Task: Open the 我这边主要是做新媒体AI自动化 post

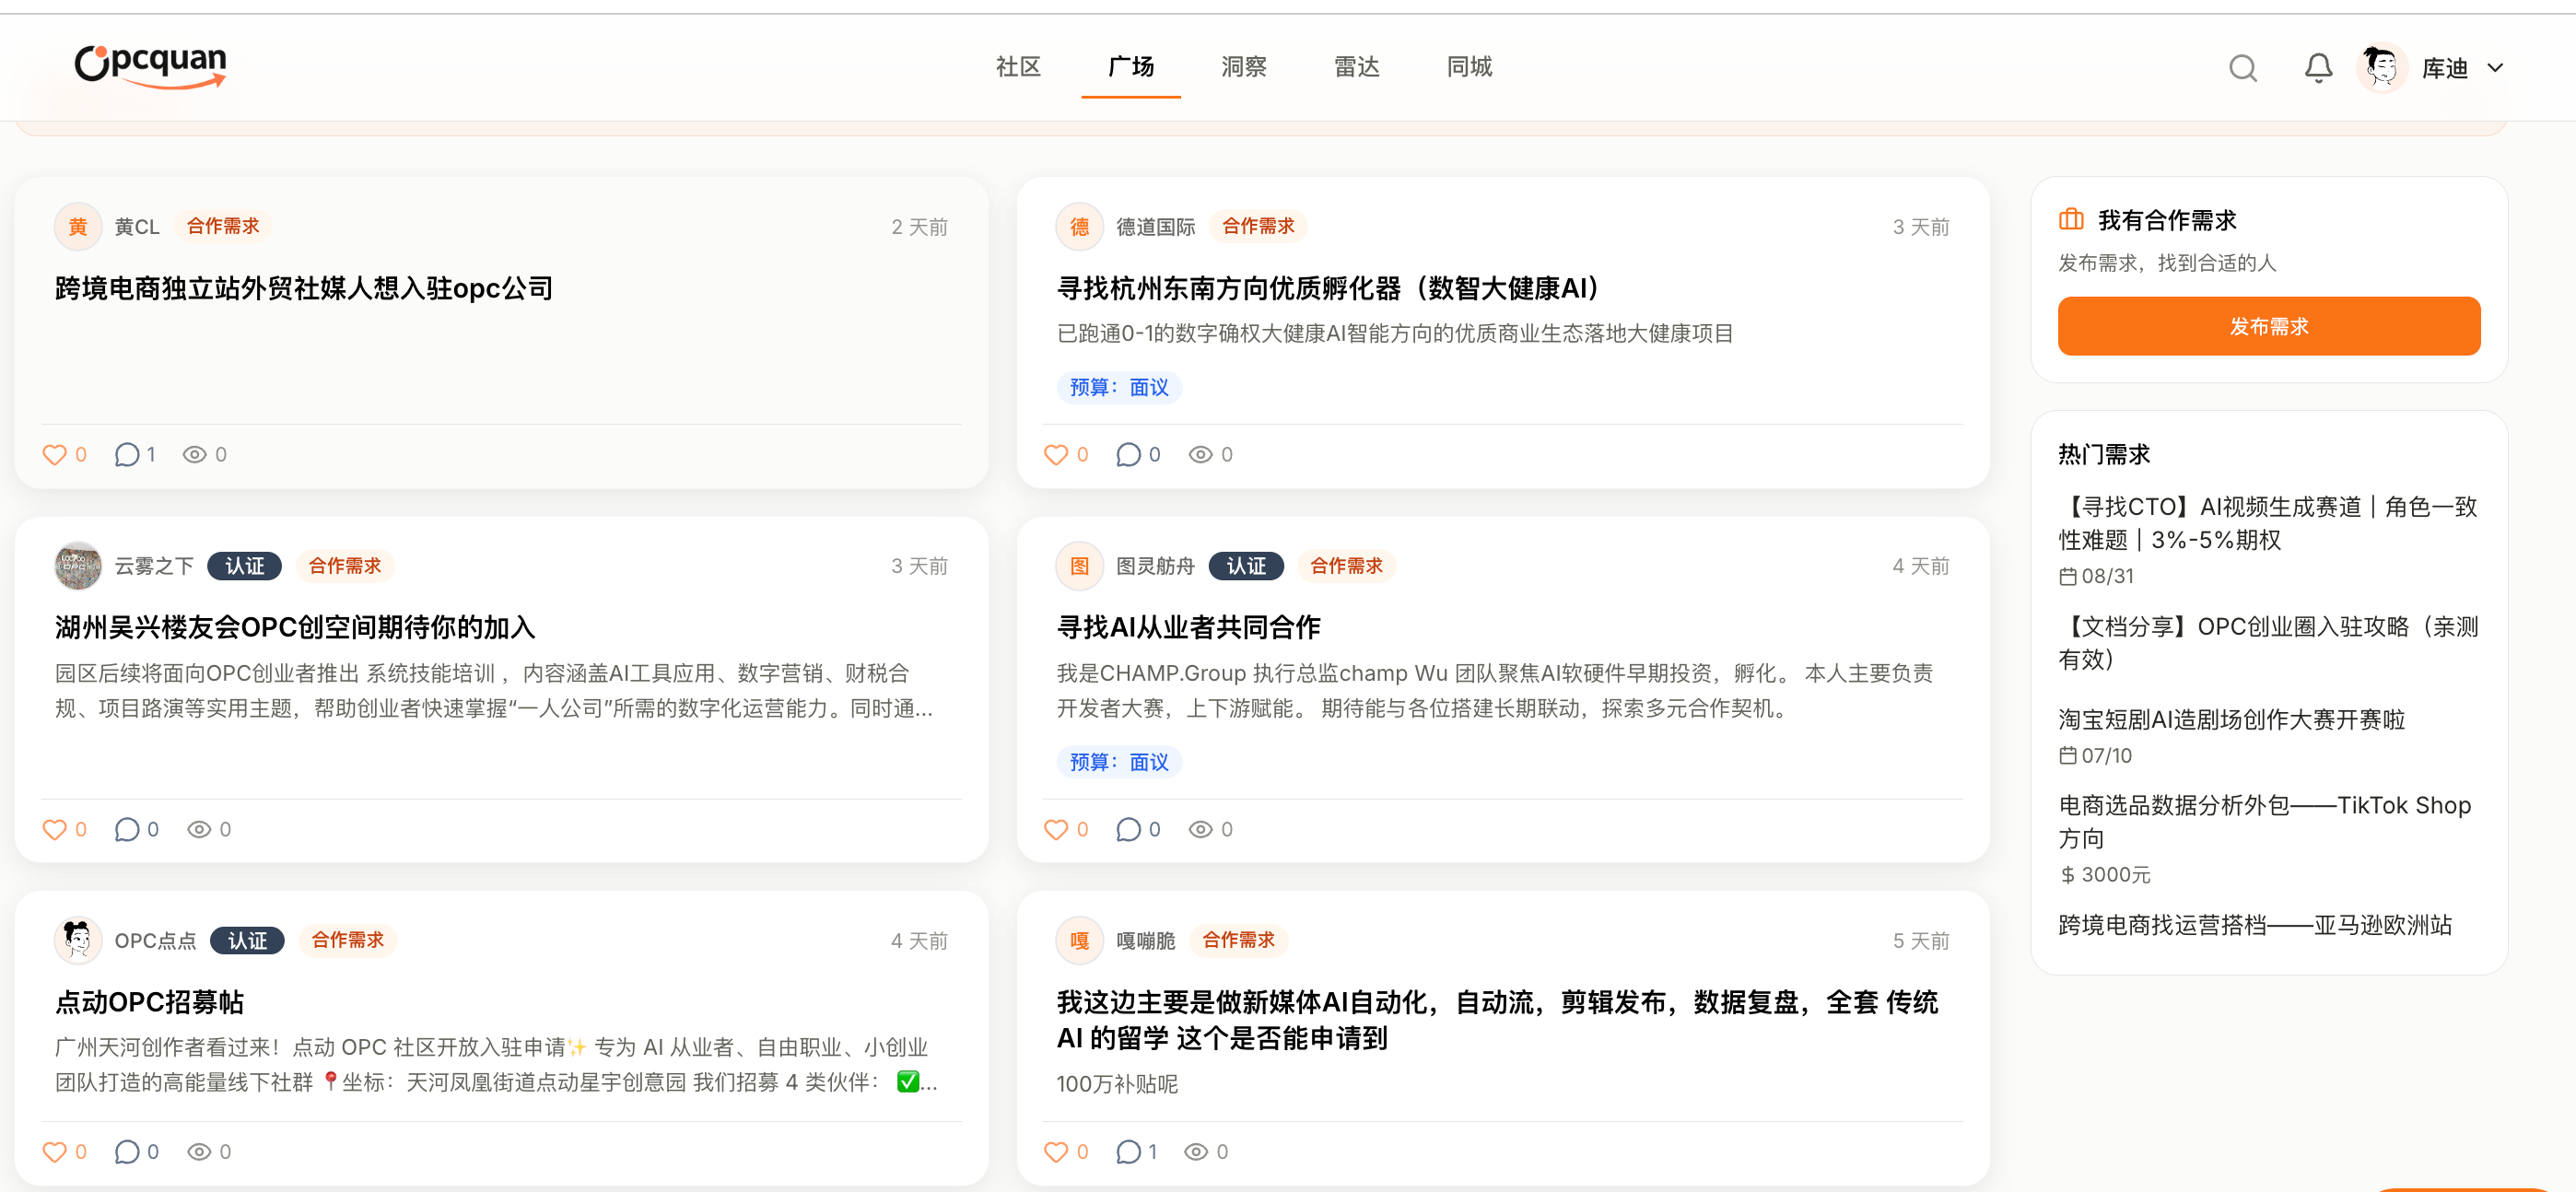Action: [1497, 1020]
